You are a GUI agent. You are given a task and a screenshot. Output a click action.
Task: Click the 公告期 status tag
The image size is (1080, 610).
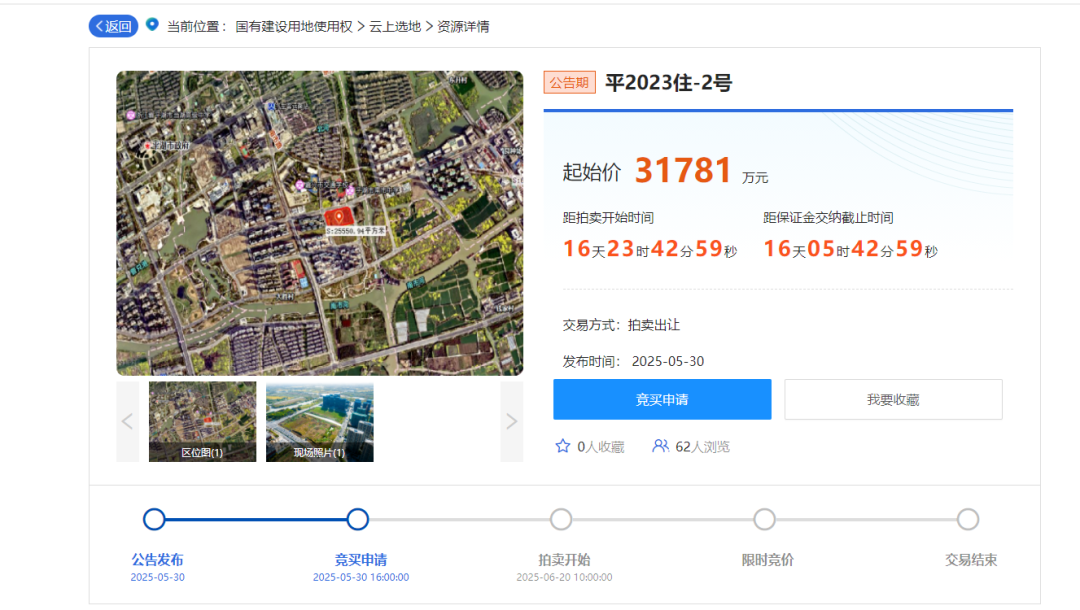pos(570,83)
